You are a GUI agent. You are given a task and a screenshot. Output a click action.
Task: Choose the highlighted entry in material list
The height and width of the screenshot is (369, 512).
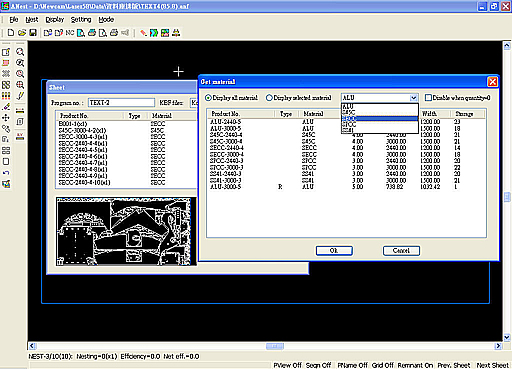(380, 119)
